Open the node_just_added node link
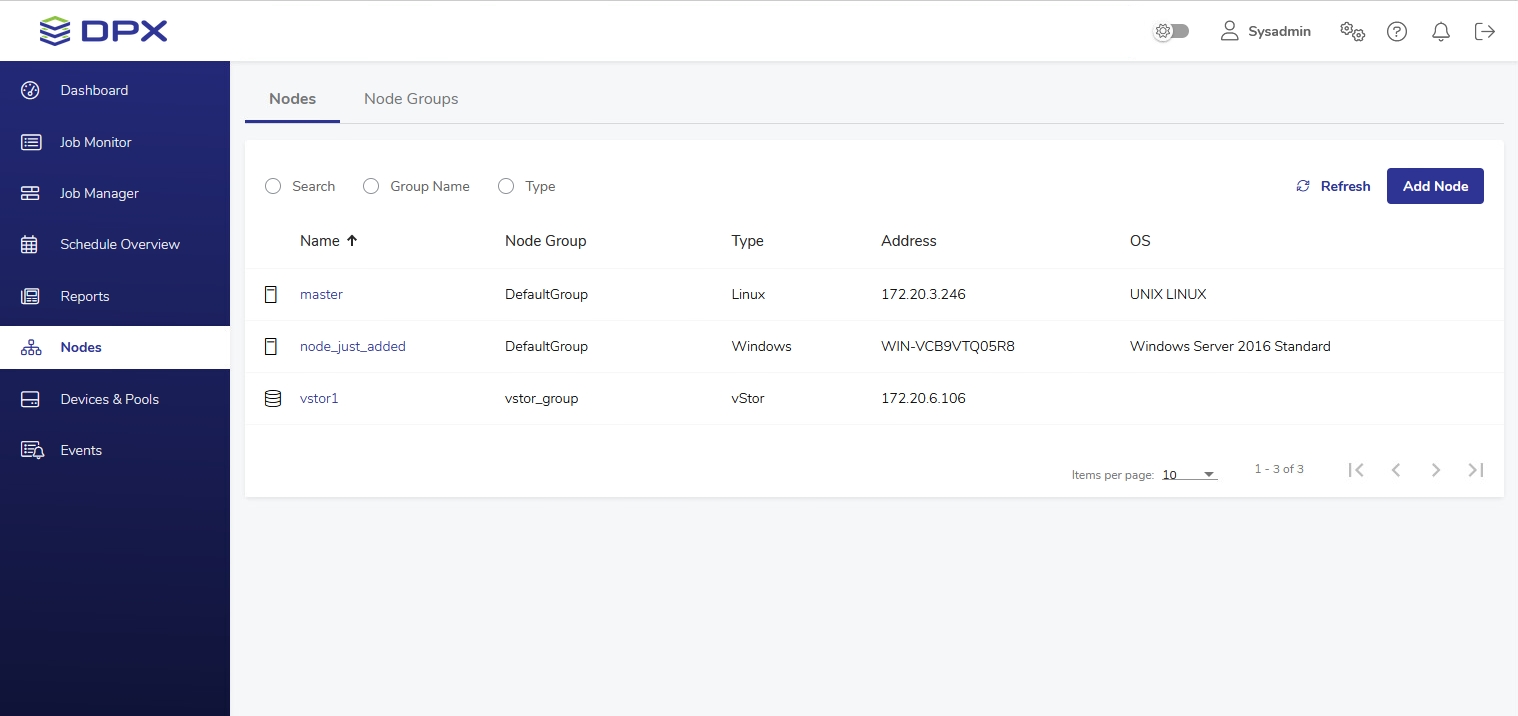1518x716 pixels. pos(353,346)
